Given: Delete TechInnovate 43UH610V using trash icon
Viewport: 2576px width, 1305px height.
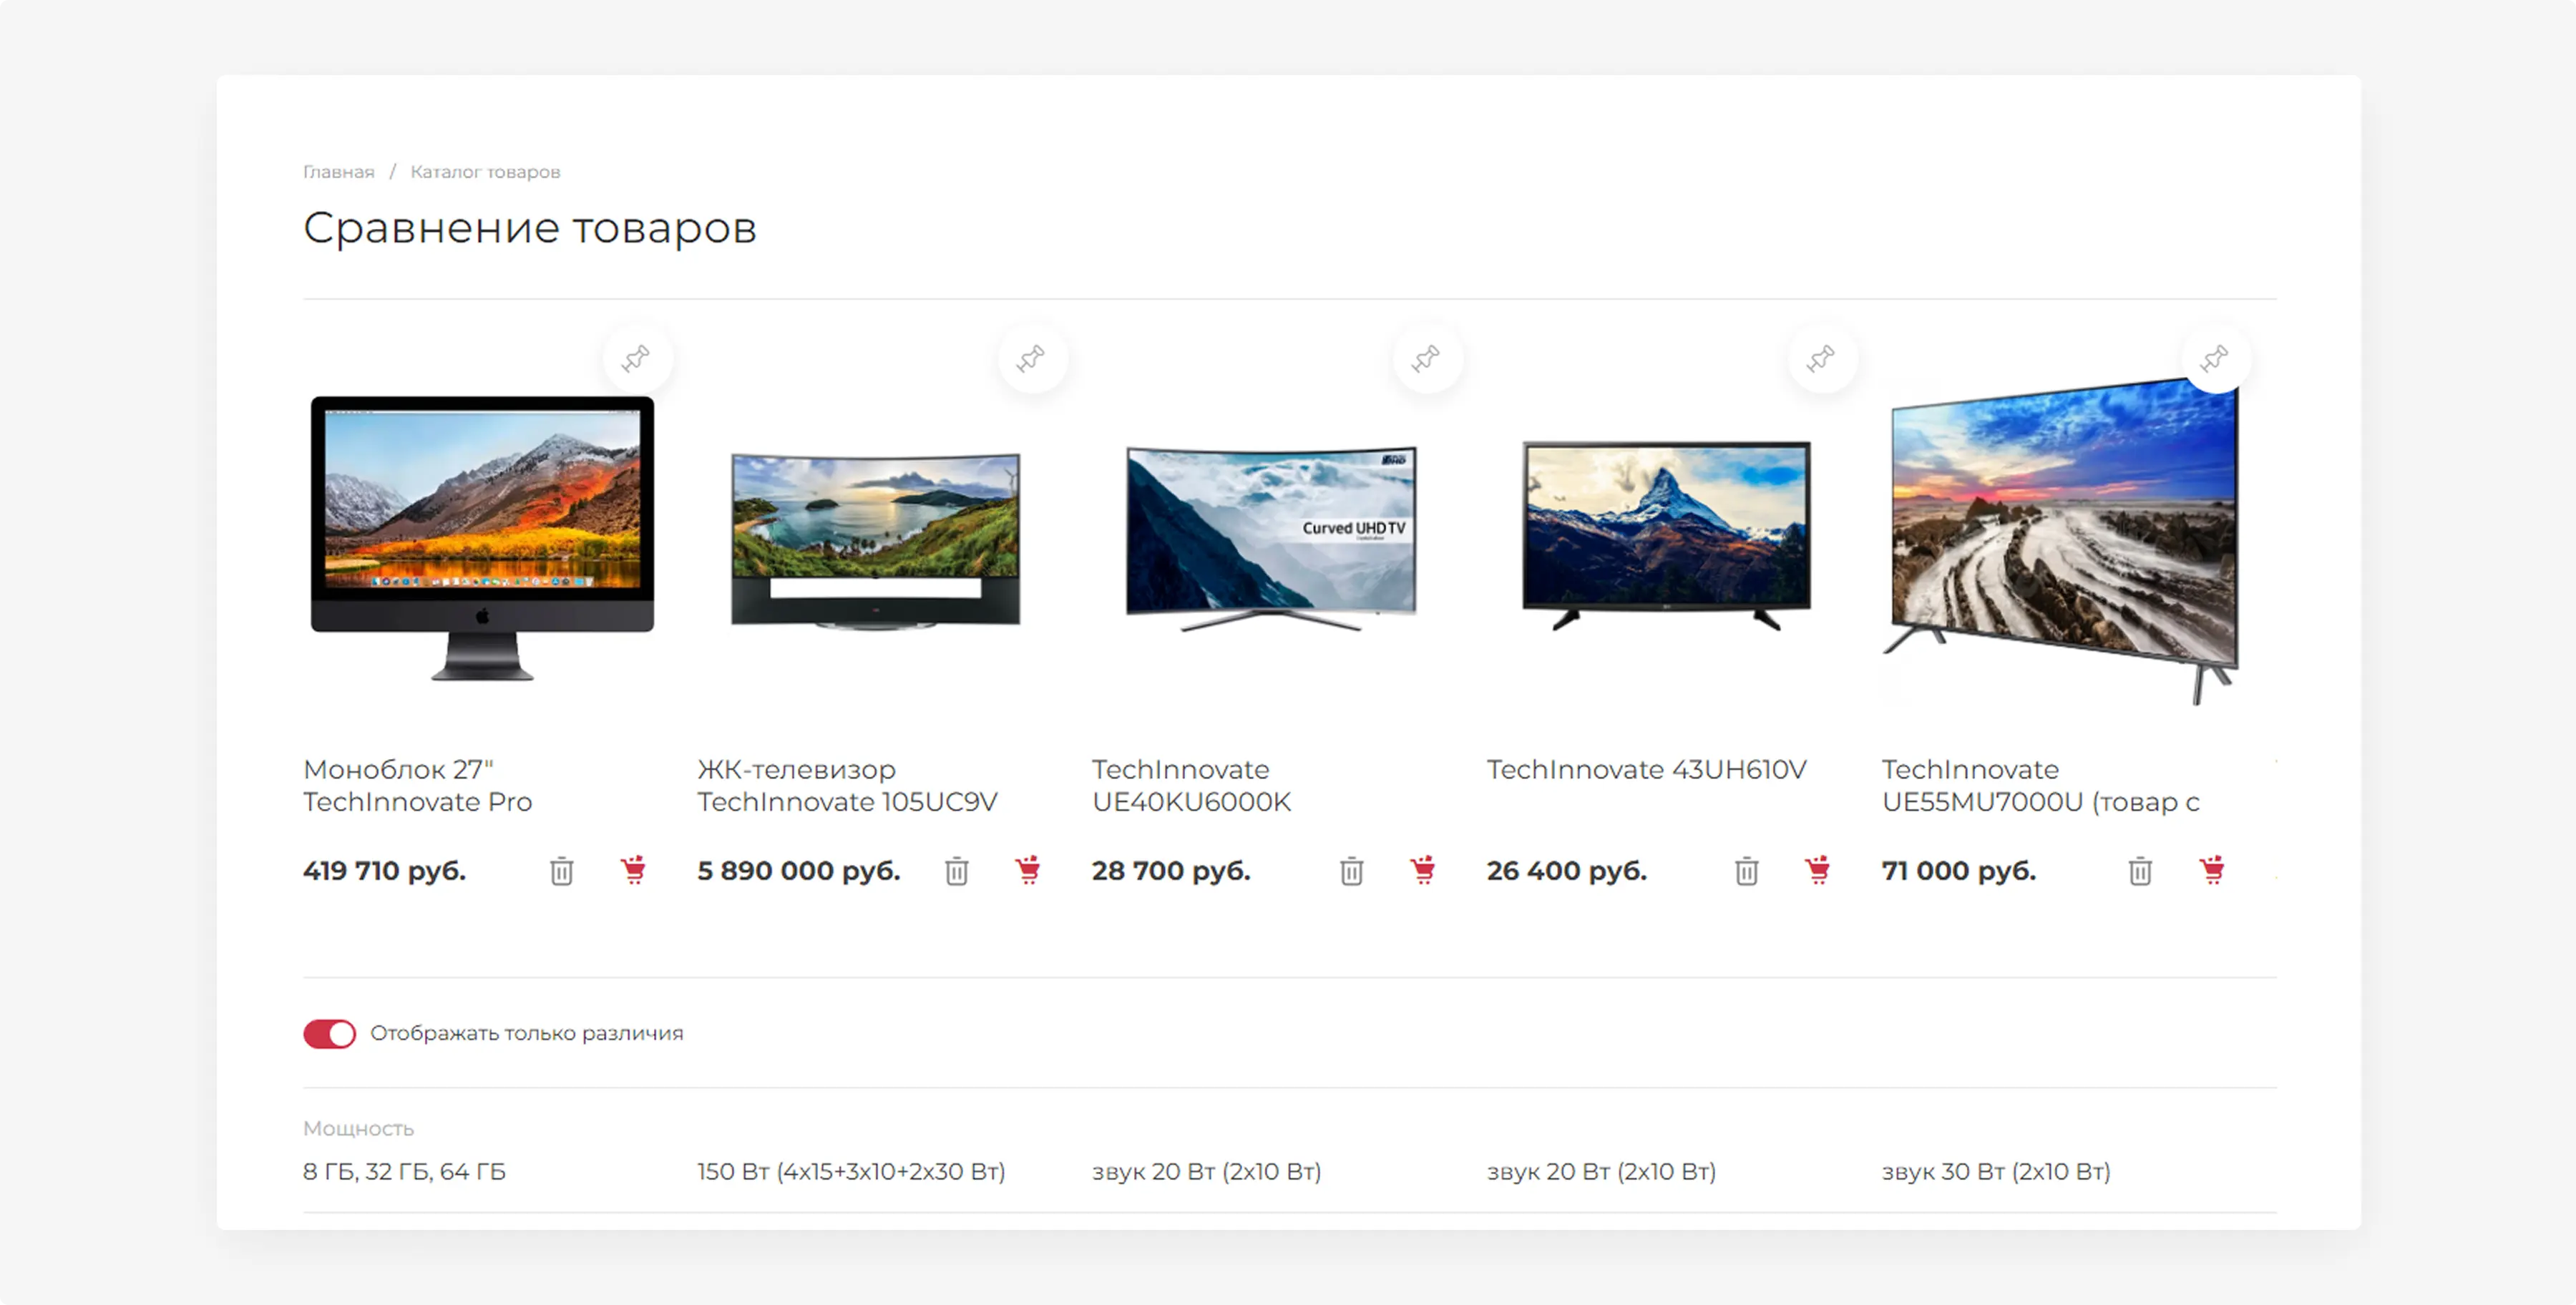Looking at the screenshot, I should [x=1747, y=871].
